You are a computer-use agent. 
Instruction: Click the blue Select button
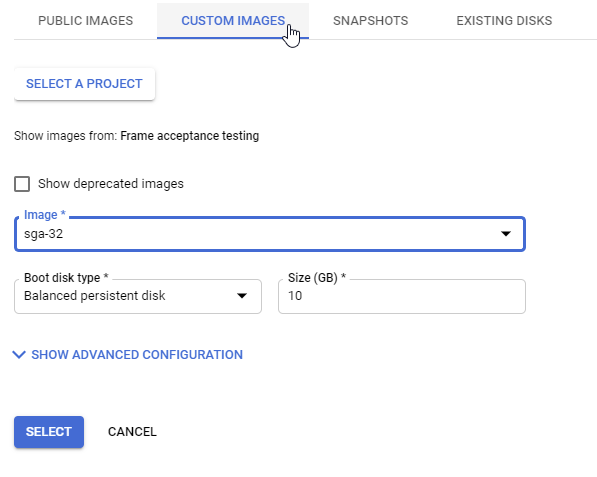(x=49, y=432)
